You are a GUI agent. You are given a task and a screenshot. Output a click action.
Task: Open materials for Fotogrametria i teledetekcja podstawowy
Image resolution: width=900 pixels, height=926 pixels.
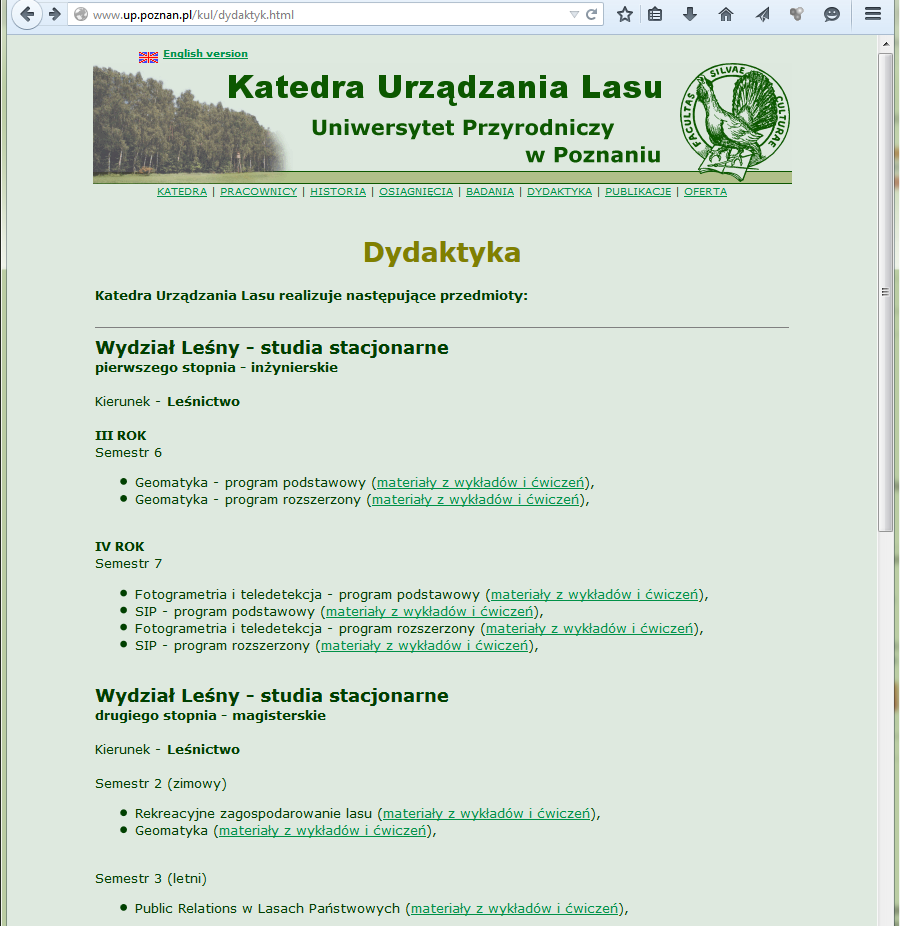click(x=595, y=595)
